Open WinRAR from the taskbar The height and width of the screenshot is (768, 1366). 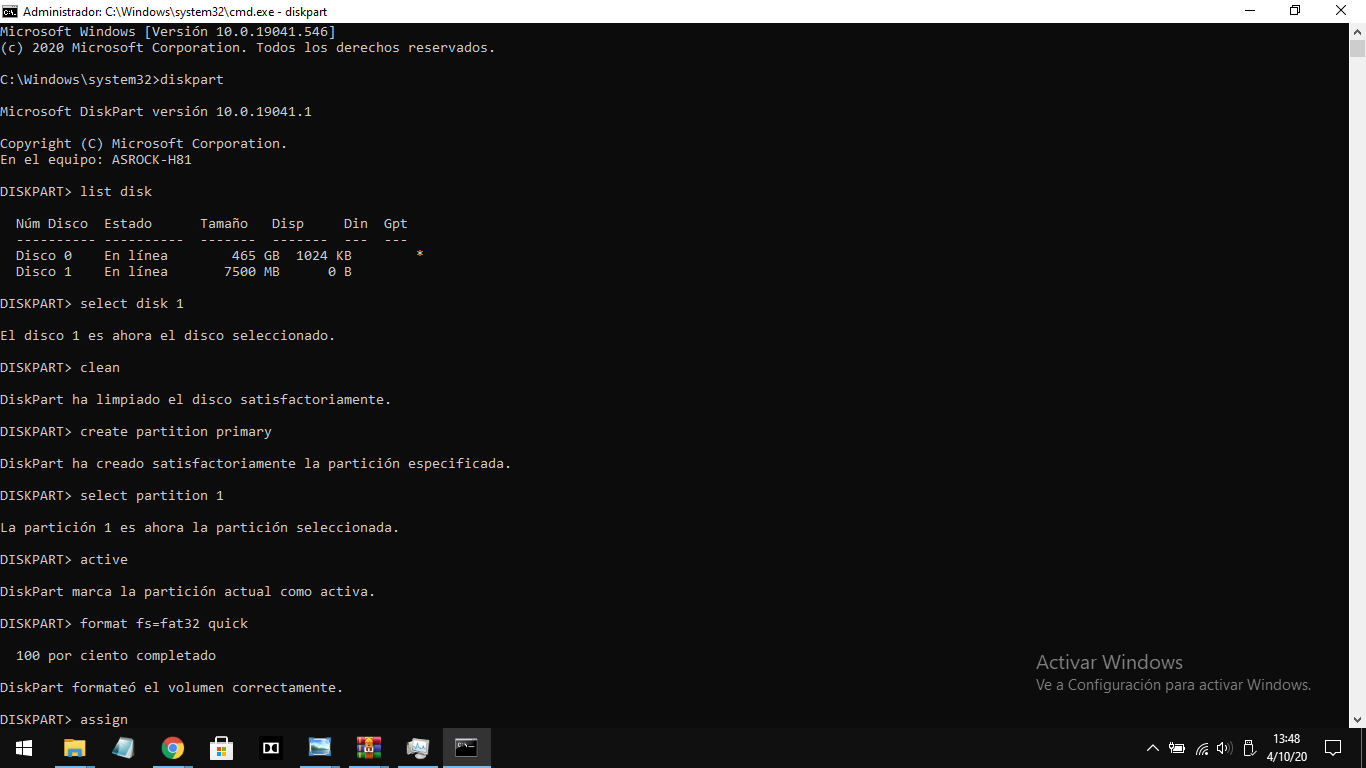point(368,747)
